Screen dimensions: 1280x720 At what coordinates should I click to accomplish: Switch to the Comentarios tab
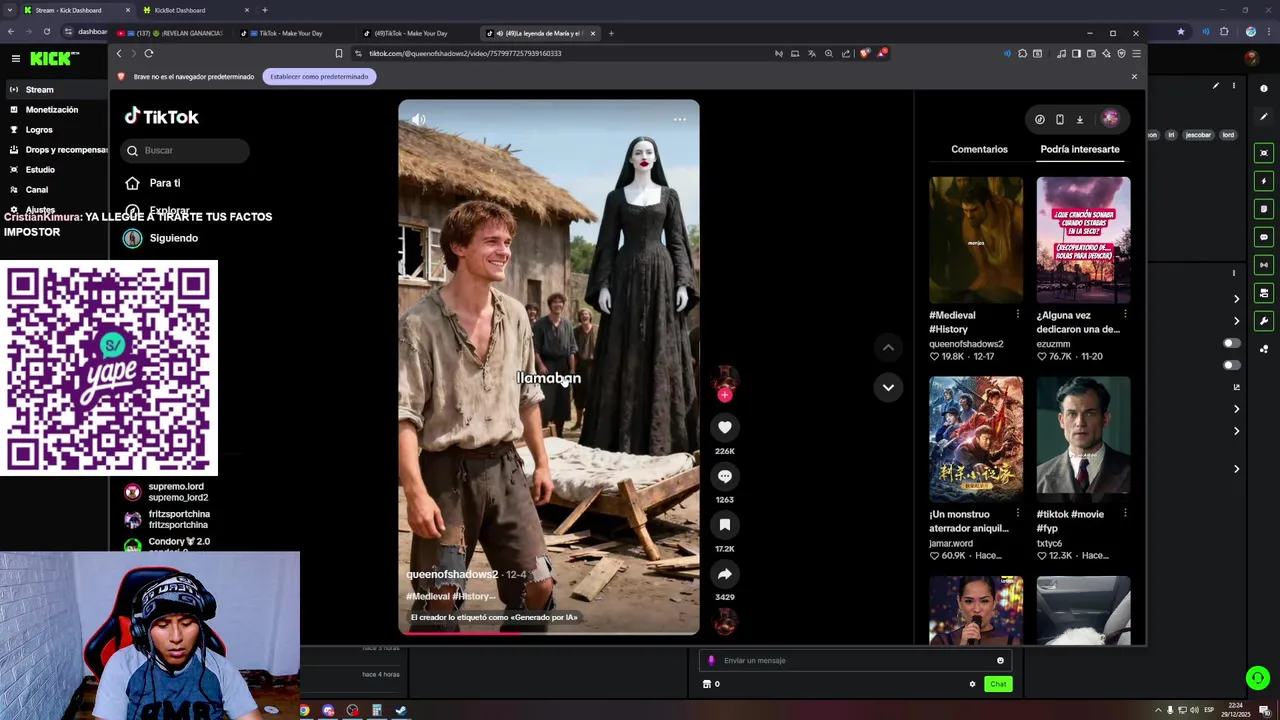click(979, 149)
